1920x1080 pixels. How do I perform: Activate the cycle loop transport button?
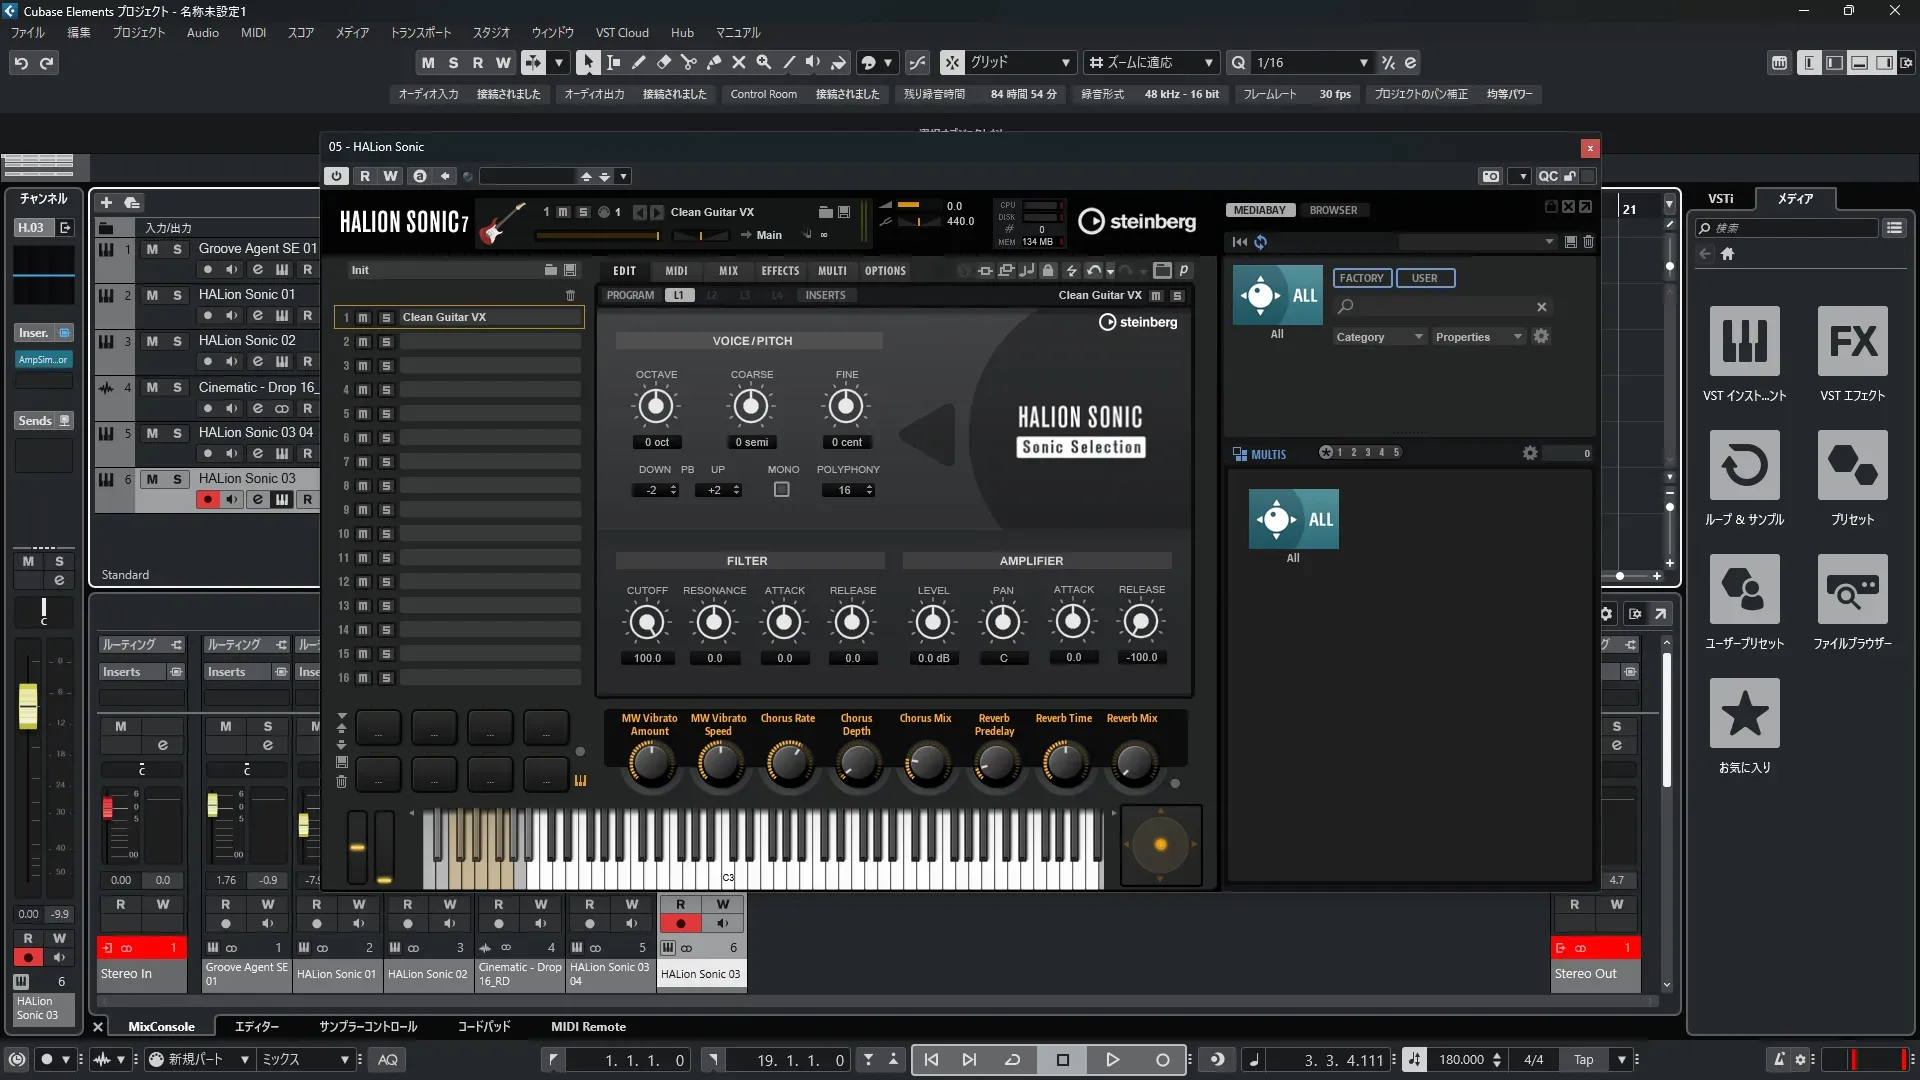(1012, 1060)
